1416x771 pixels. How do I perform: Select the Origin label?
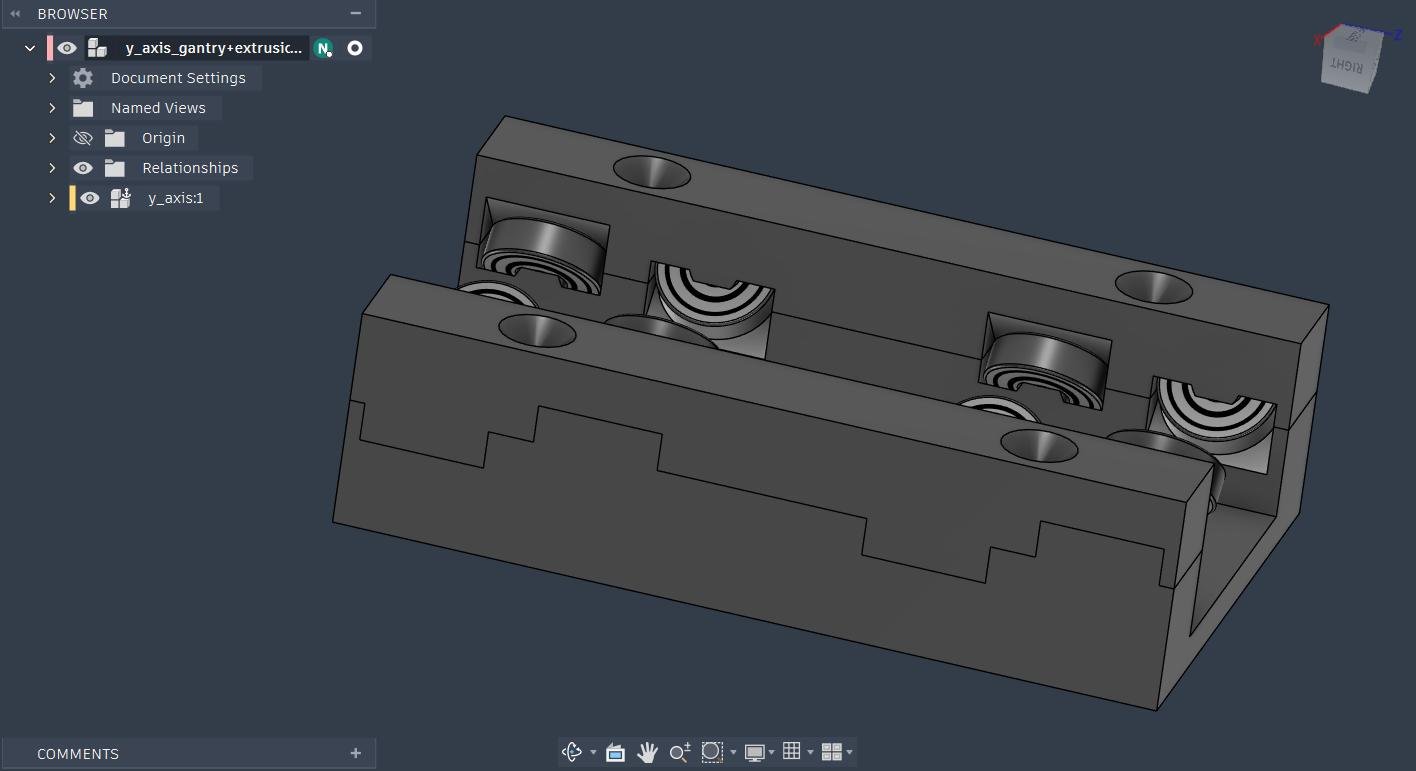[x=163, y=138]
